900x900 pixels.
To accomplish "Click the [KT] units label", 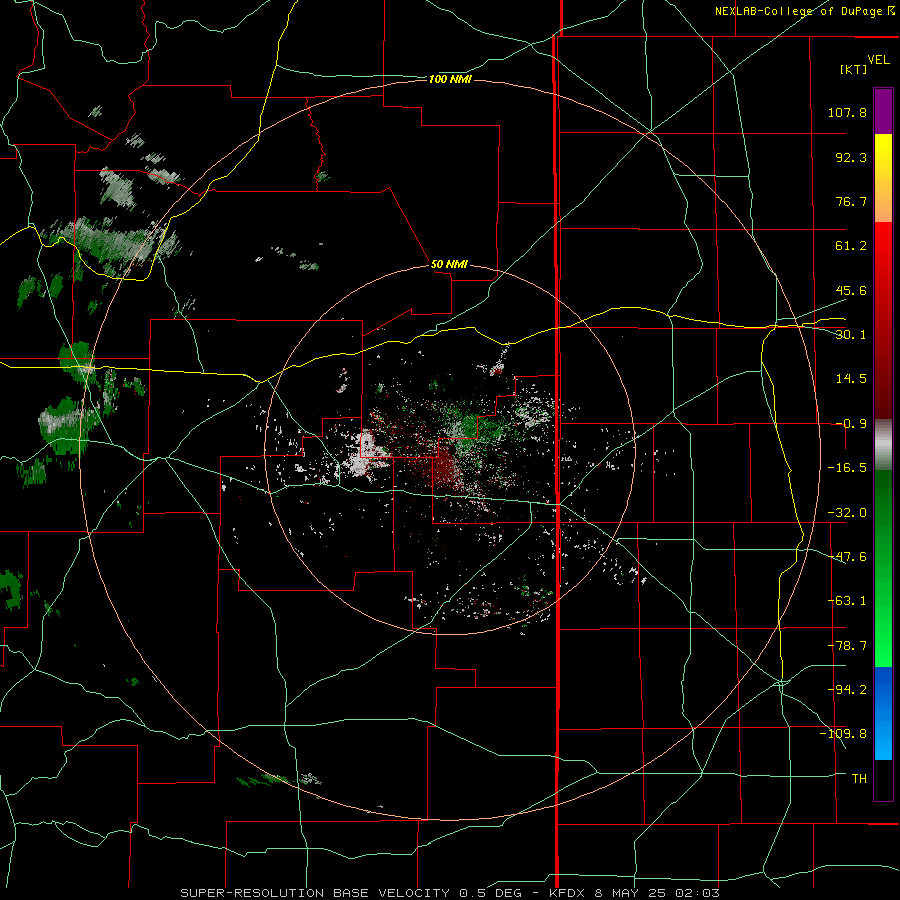I will [854, 69].
